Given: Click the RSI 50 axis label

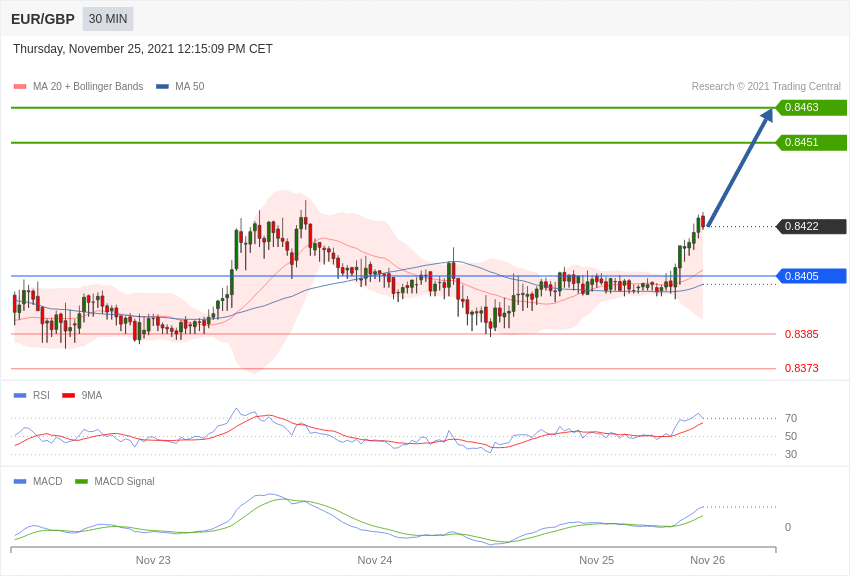Looking at the screenshot, I should [791, 436].
